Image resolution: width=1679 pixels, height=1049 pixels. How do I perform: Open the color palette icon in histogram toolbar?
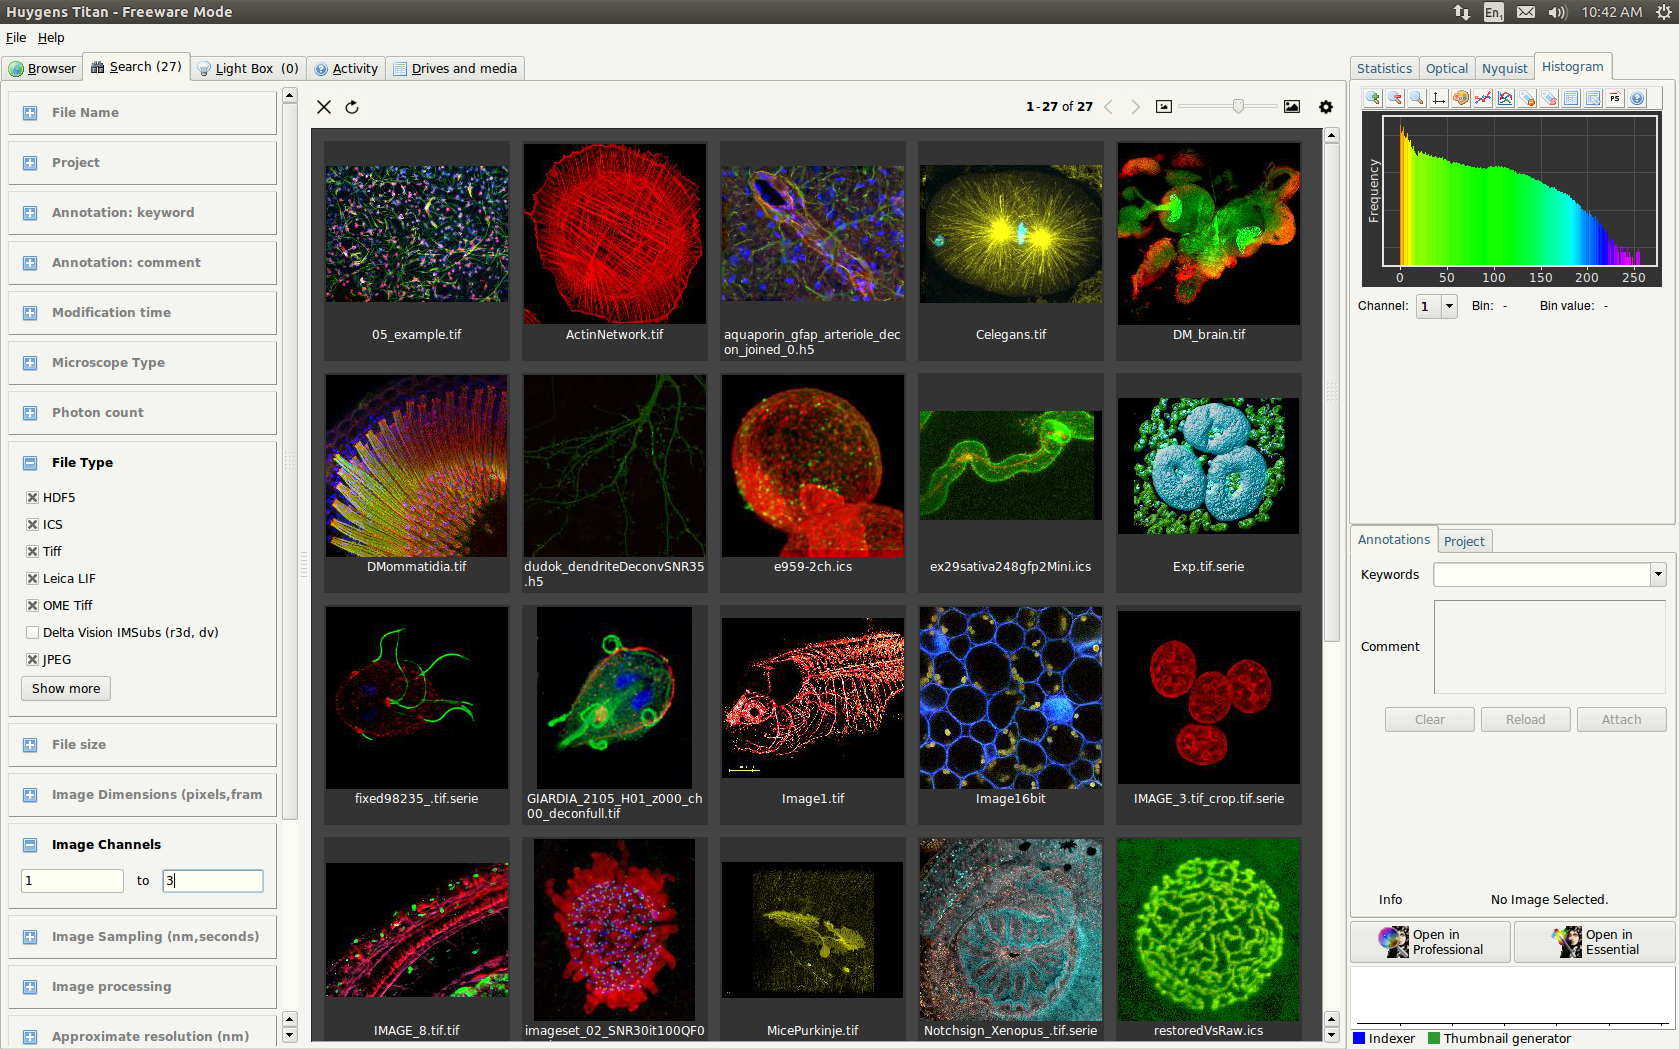coord(1461,98)
